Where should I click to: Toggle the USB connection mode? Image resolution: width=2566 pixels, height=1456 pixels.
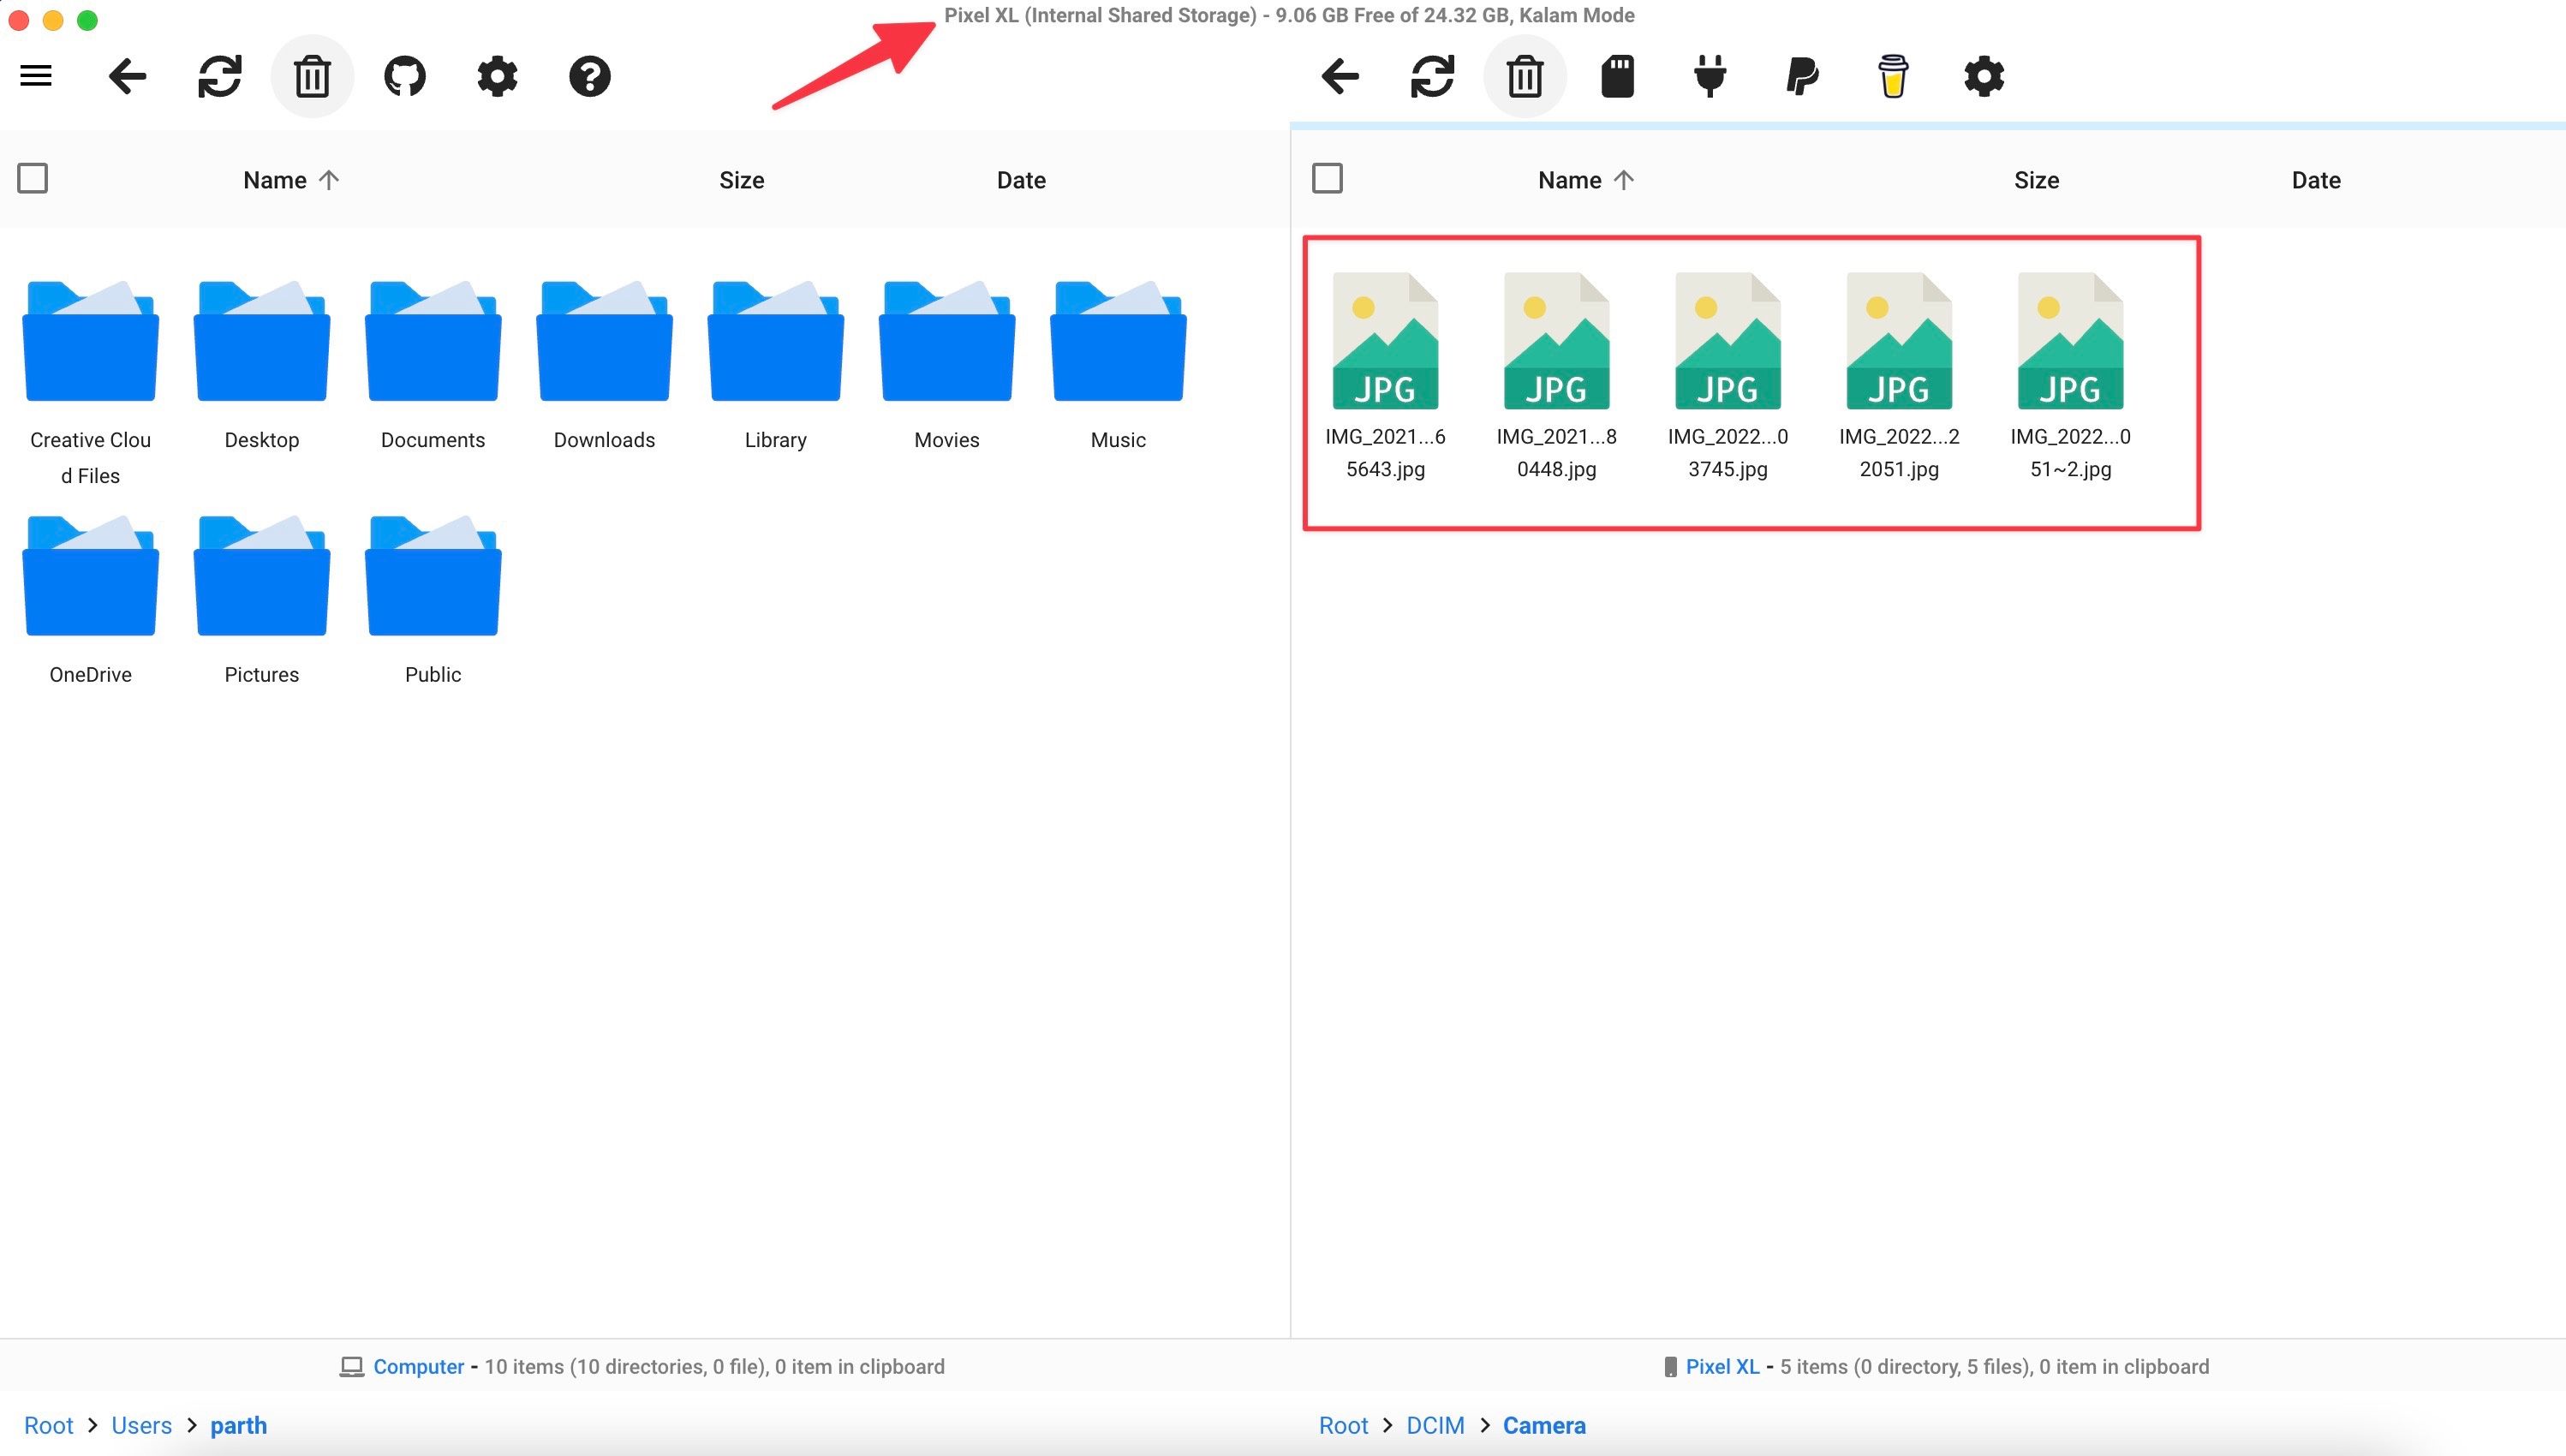[x=1709, y=76]
